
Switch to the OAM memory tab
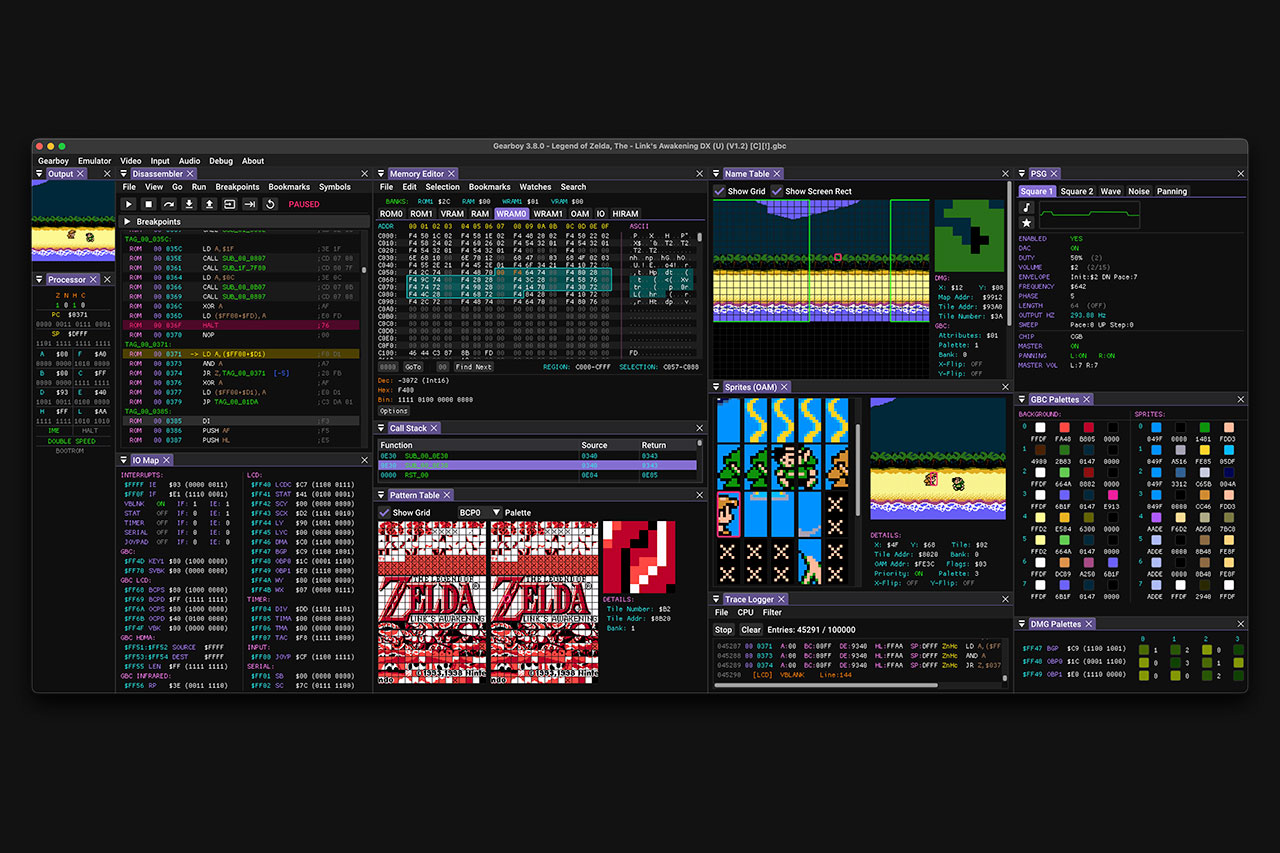(579, 214)
